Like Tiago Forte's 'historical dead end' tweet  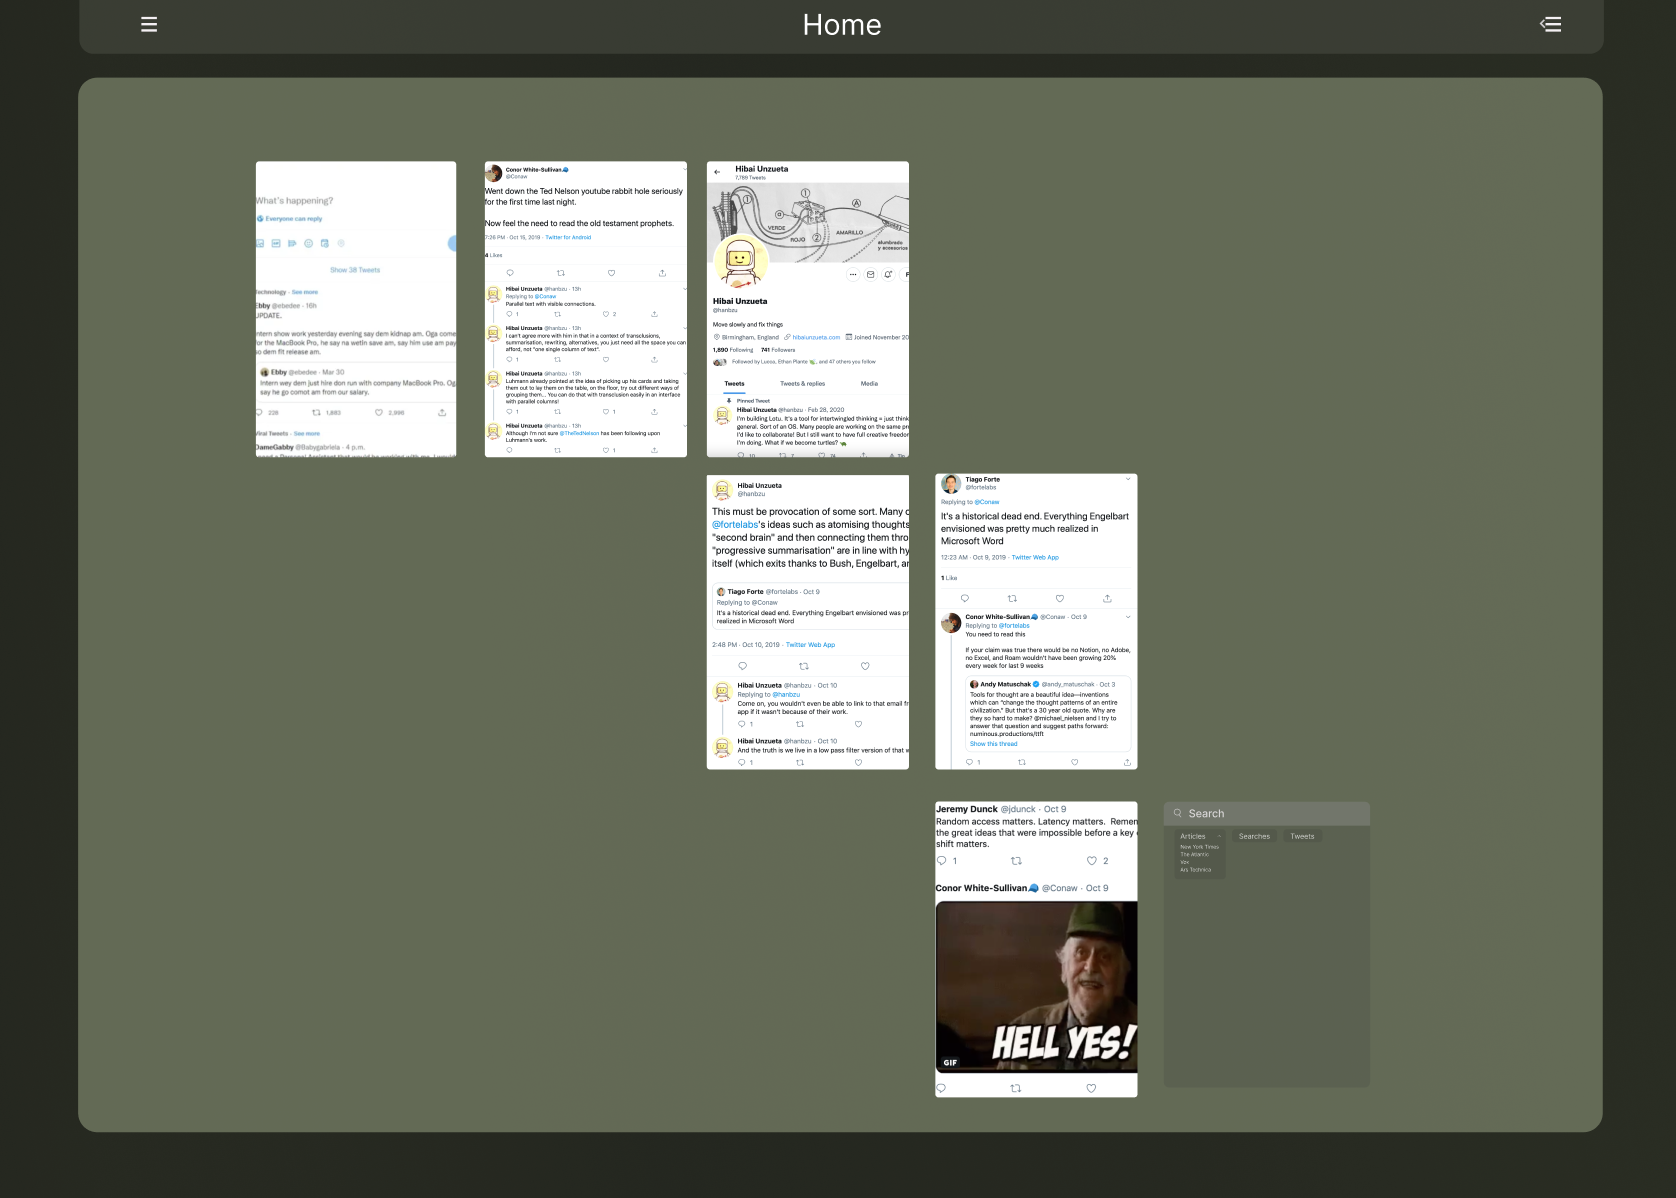coord(1060,598)
